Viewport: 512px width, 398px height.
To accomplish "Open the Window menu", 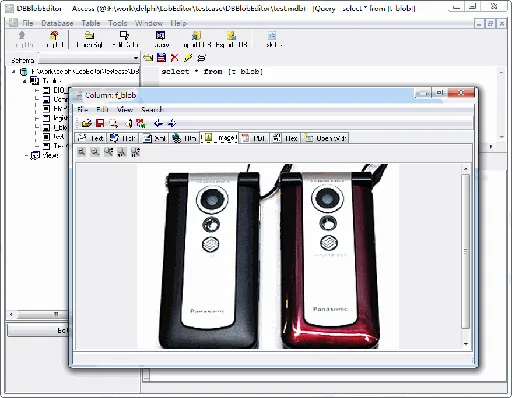I will coord(149,23).
